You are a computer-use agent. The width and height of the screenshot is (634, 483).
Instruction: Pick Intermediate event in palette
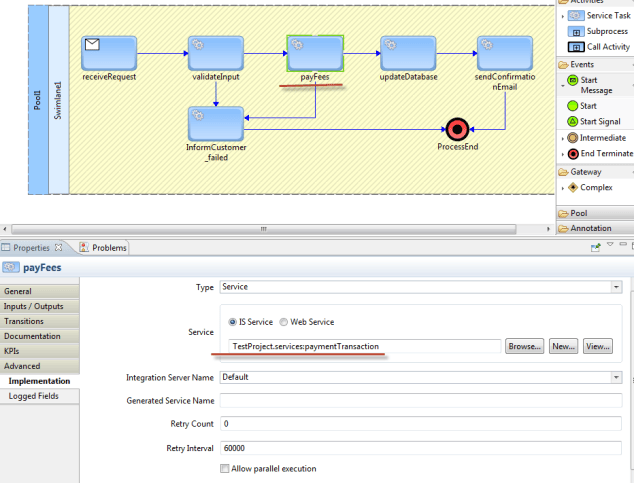597,138
